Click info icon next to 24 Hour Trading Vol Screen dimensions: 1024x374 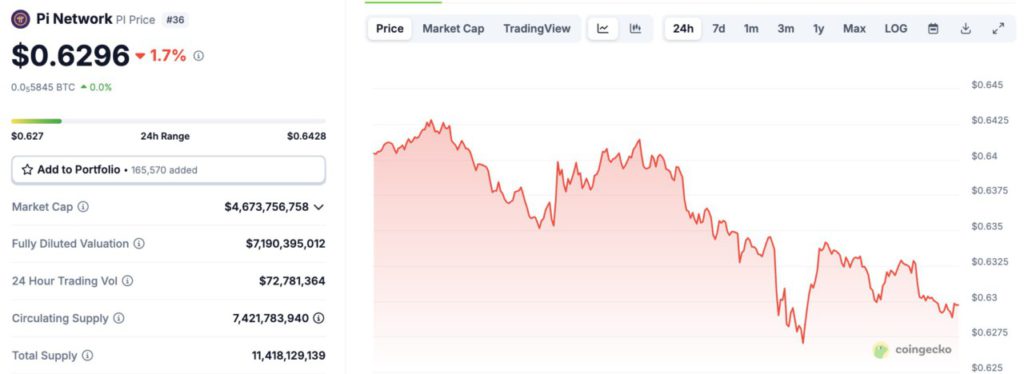(x=128, y=281)
